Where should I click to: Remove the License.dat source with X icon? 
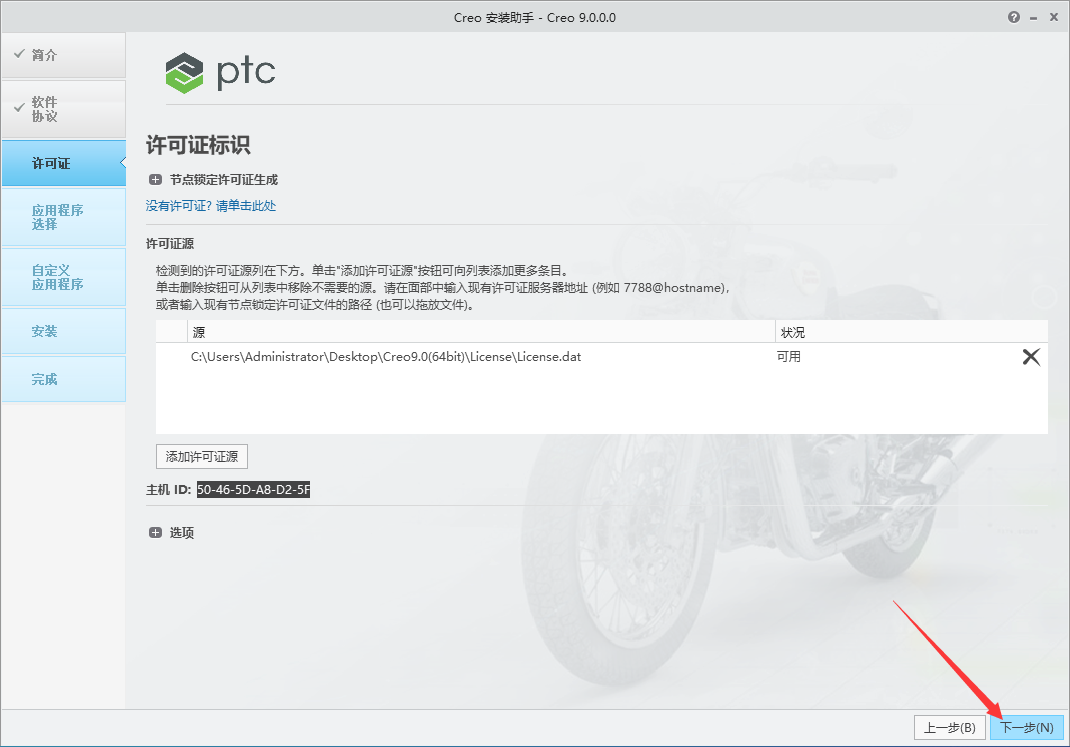1031,357
